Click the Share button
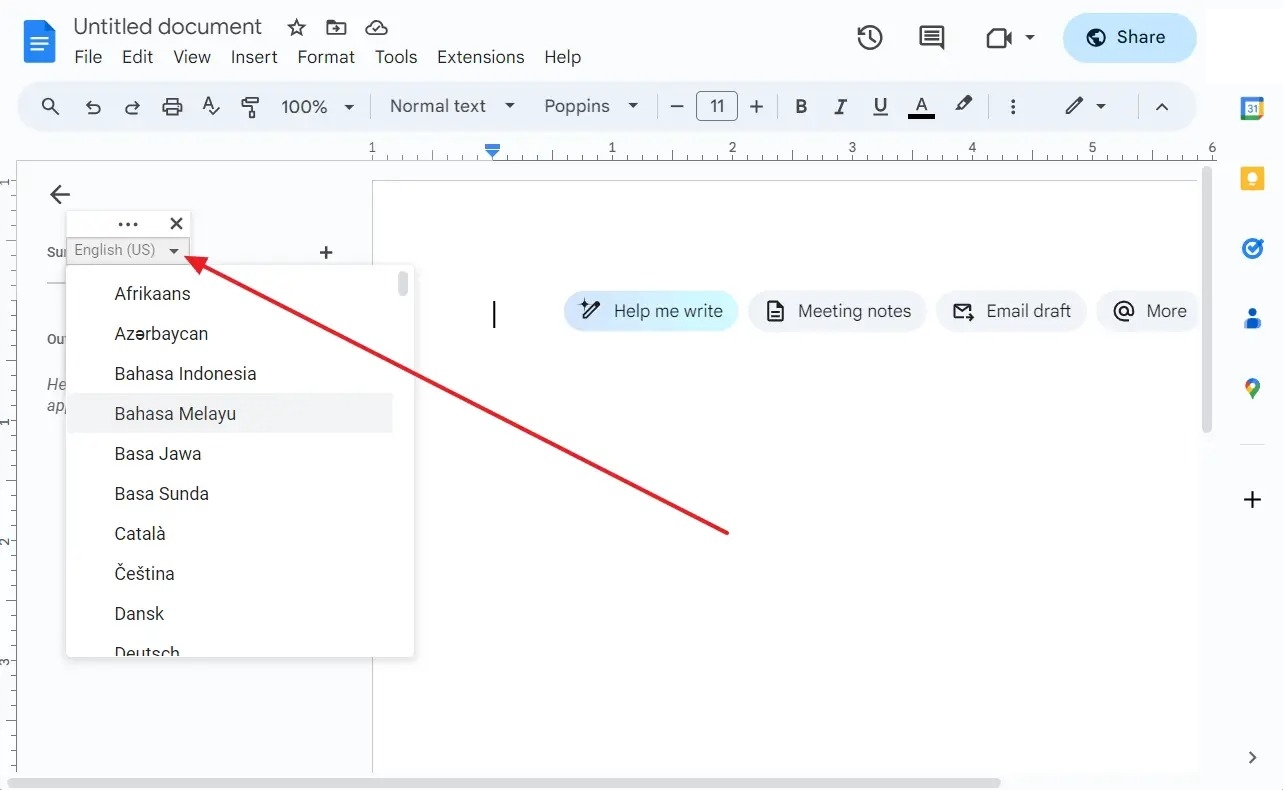This screenshot has width=1283, height=790. [1129, 37]
